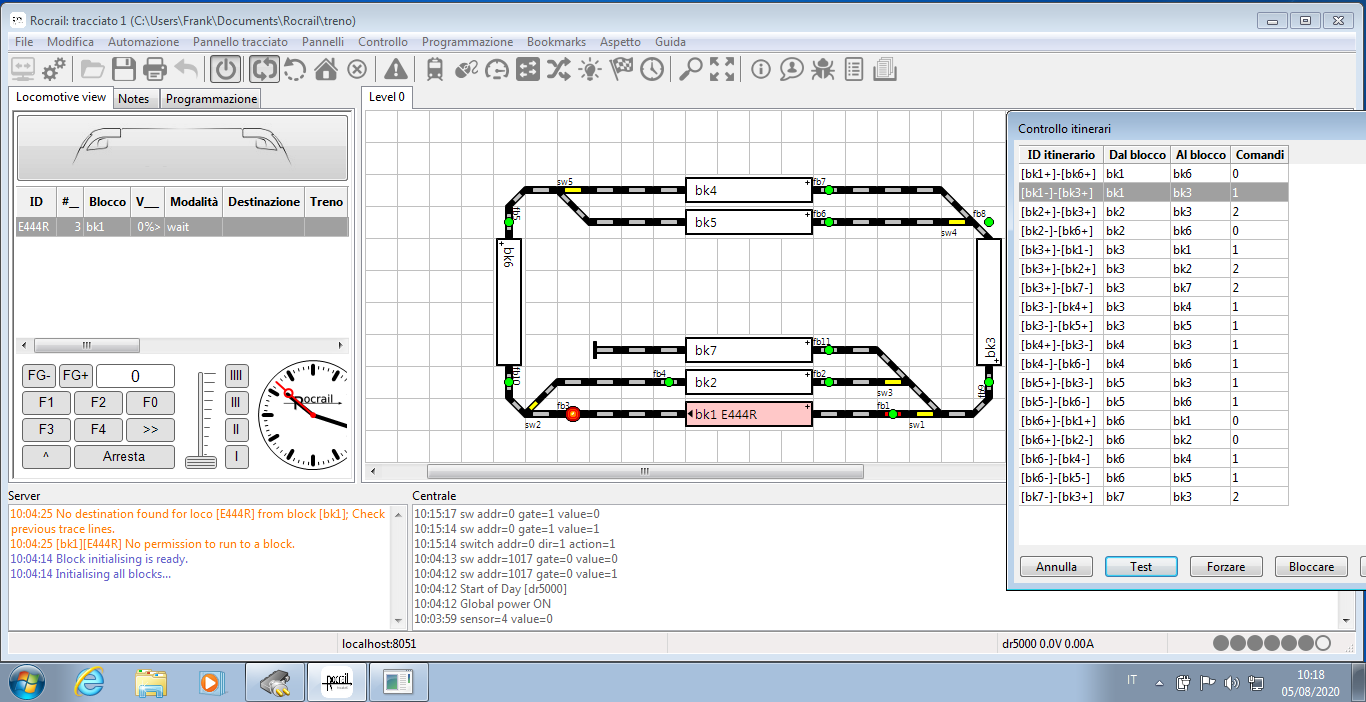The width and height of the screenshot is (1366, 702).
Task: Click the >> direction button
Action: click(x=150, y=430)
